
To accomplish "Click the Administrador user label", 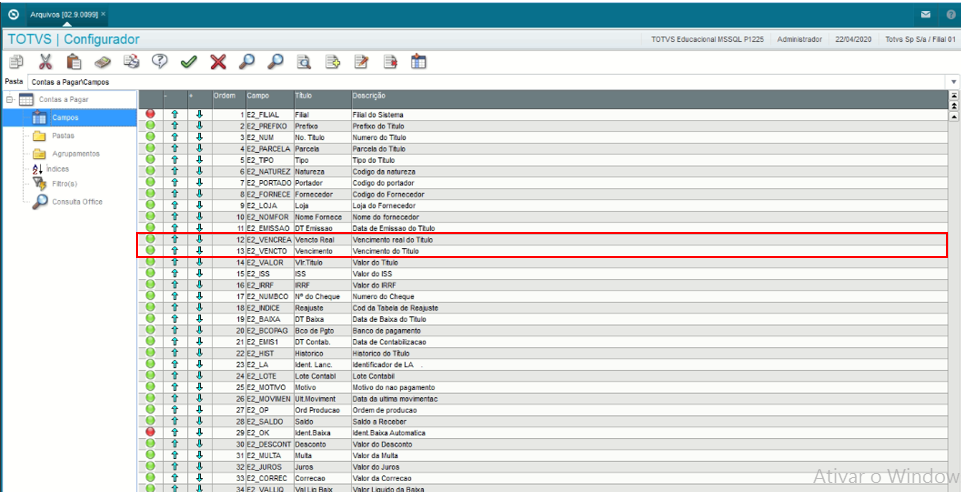I will (799, 39).
